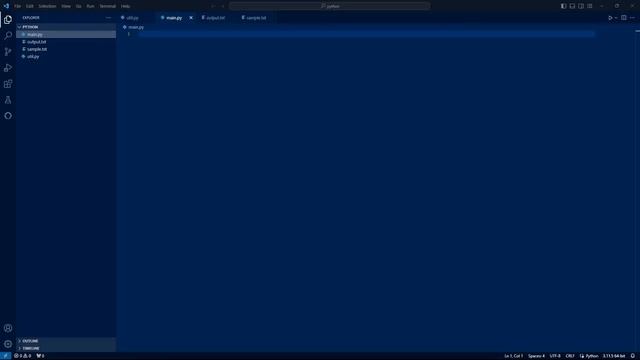Select main.py in the Explorer tree
This screenshot has width=640, height=360.
click(x=66, y=35)
